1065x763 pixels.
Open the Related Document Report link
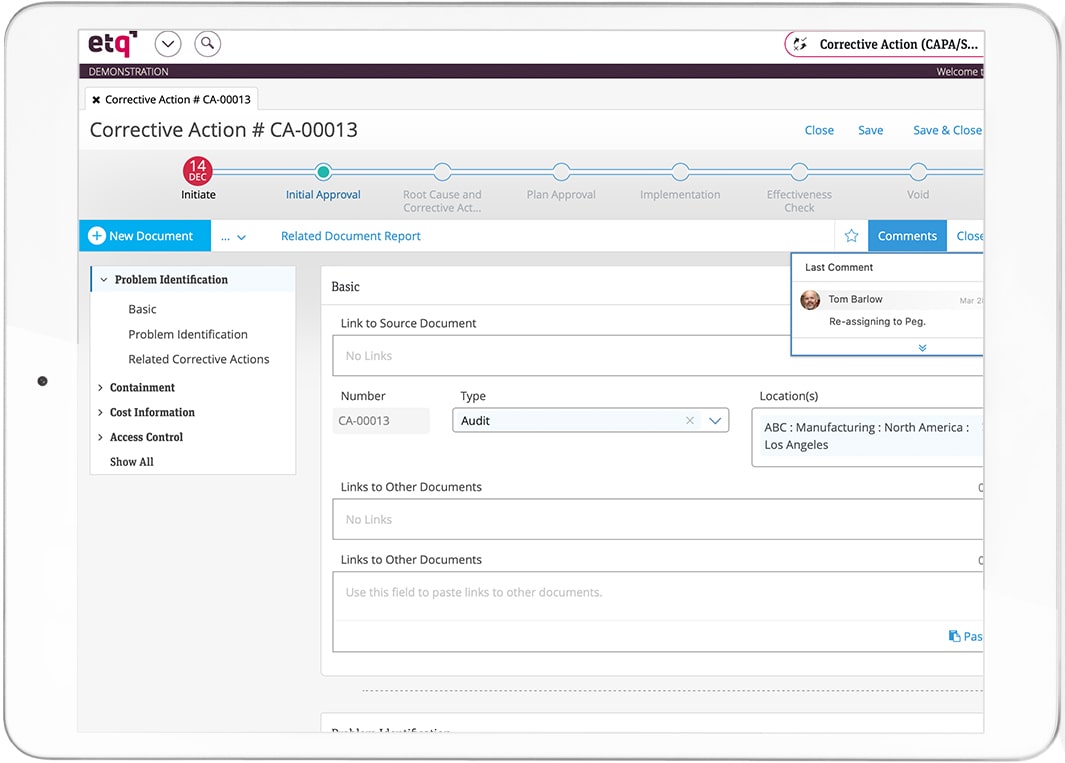pos(350,236)
